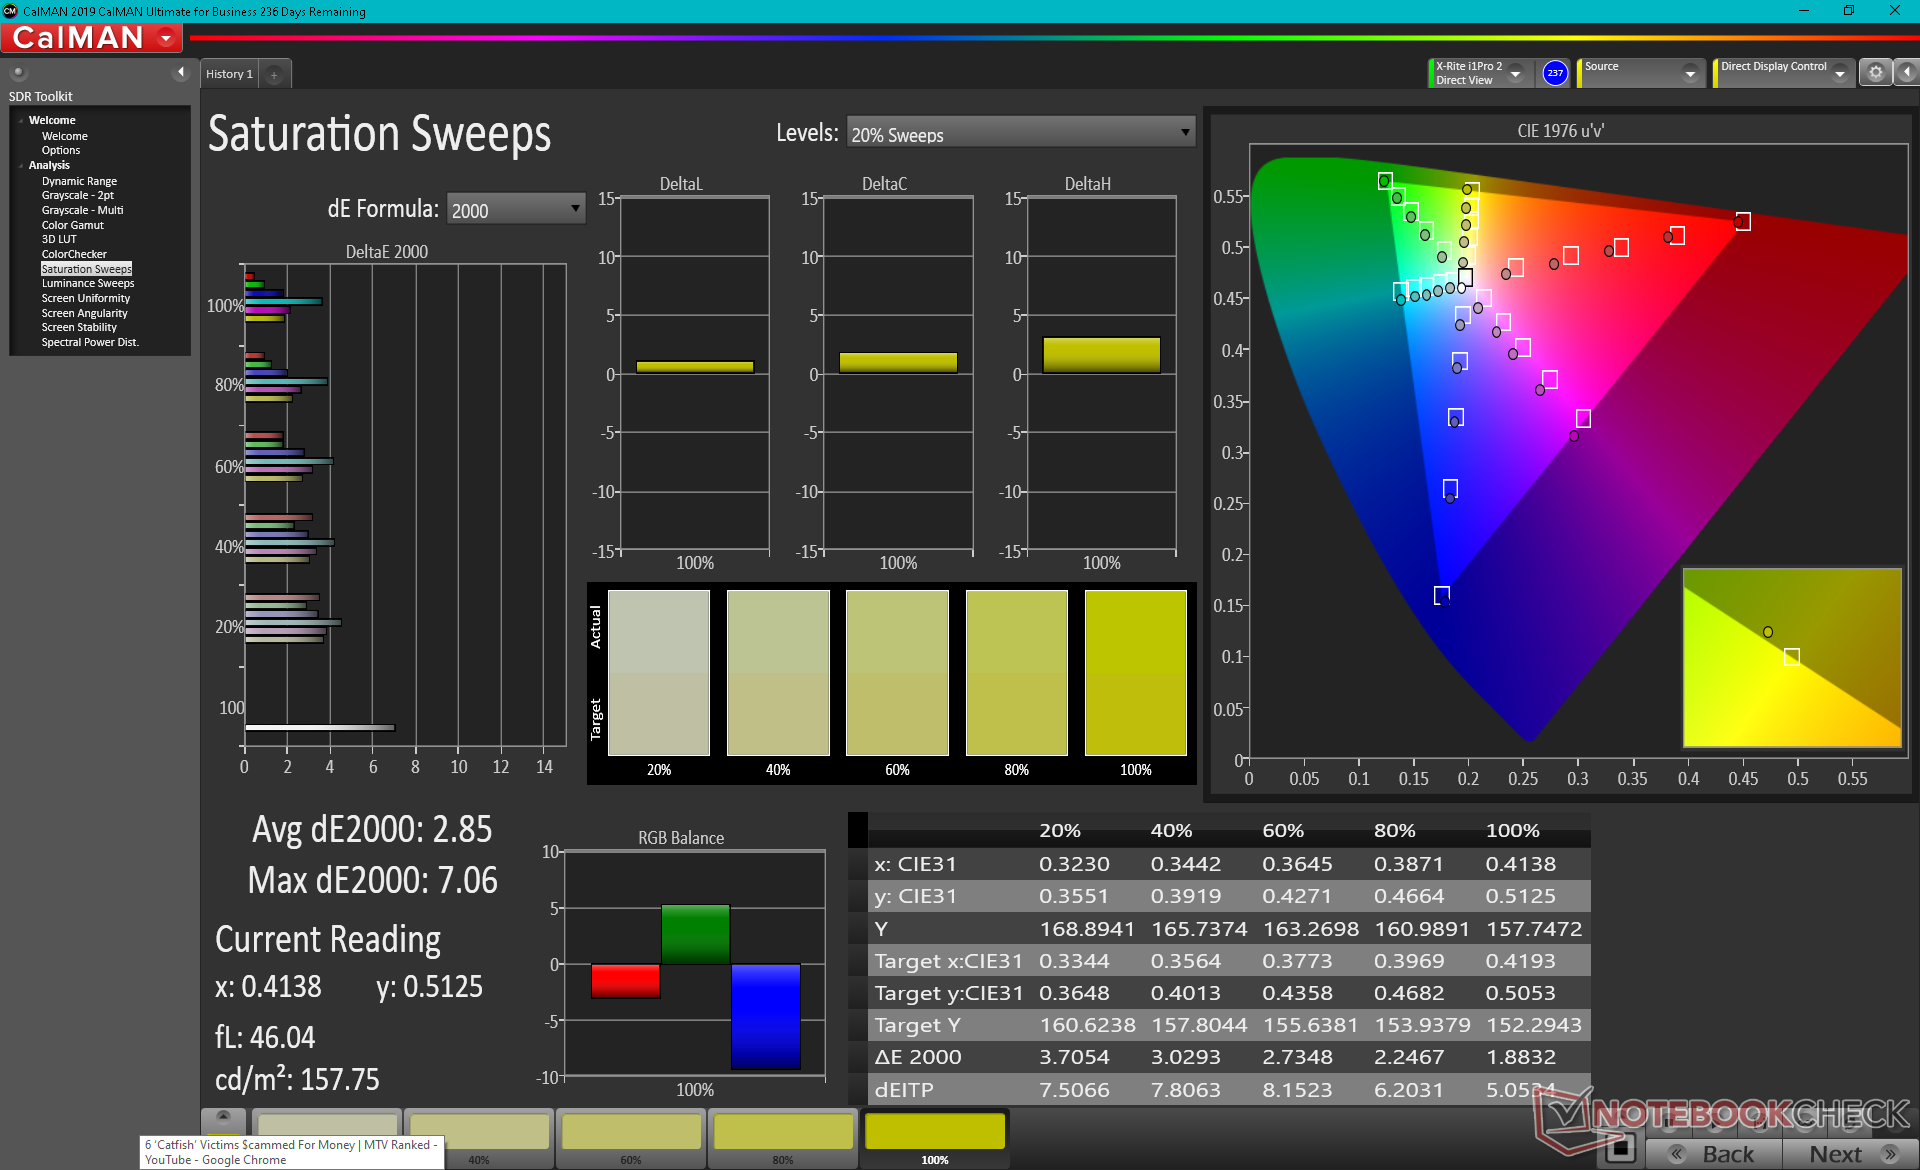
Task: Click the stop measurement button
Action: (1620, 1147)
